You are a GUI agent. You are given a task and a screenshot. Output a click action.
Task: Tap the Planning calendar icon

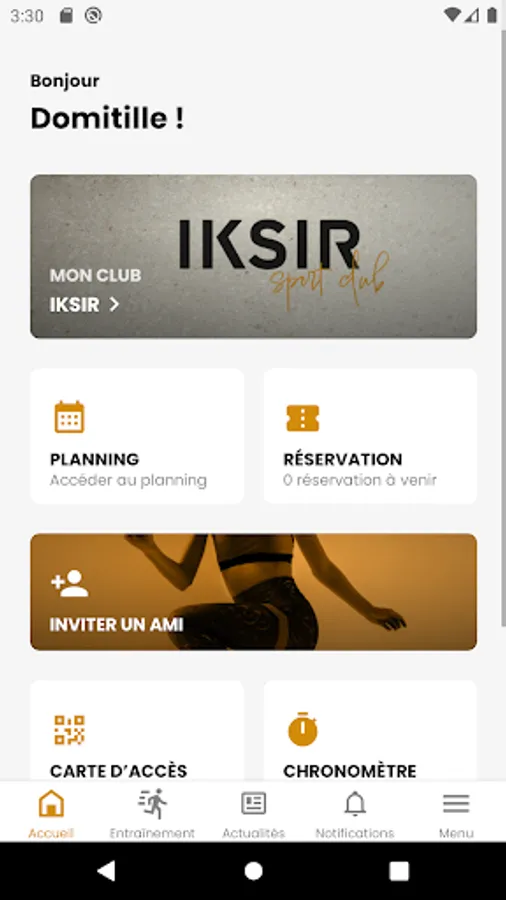(x=69, y=417)
